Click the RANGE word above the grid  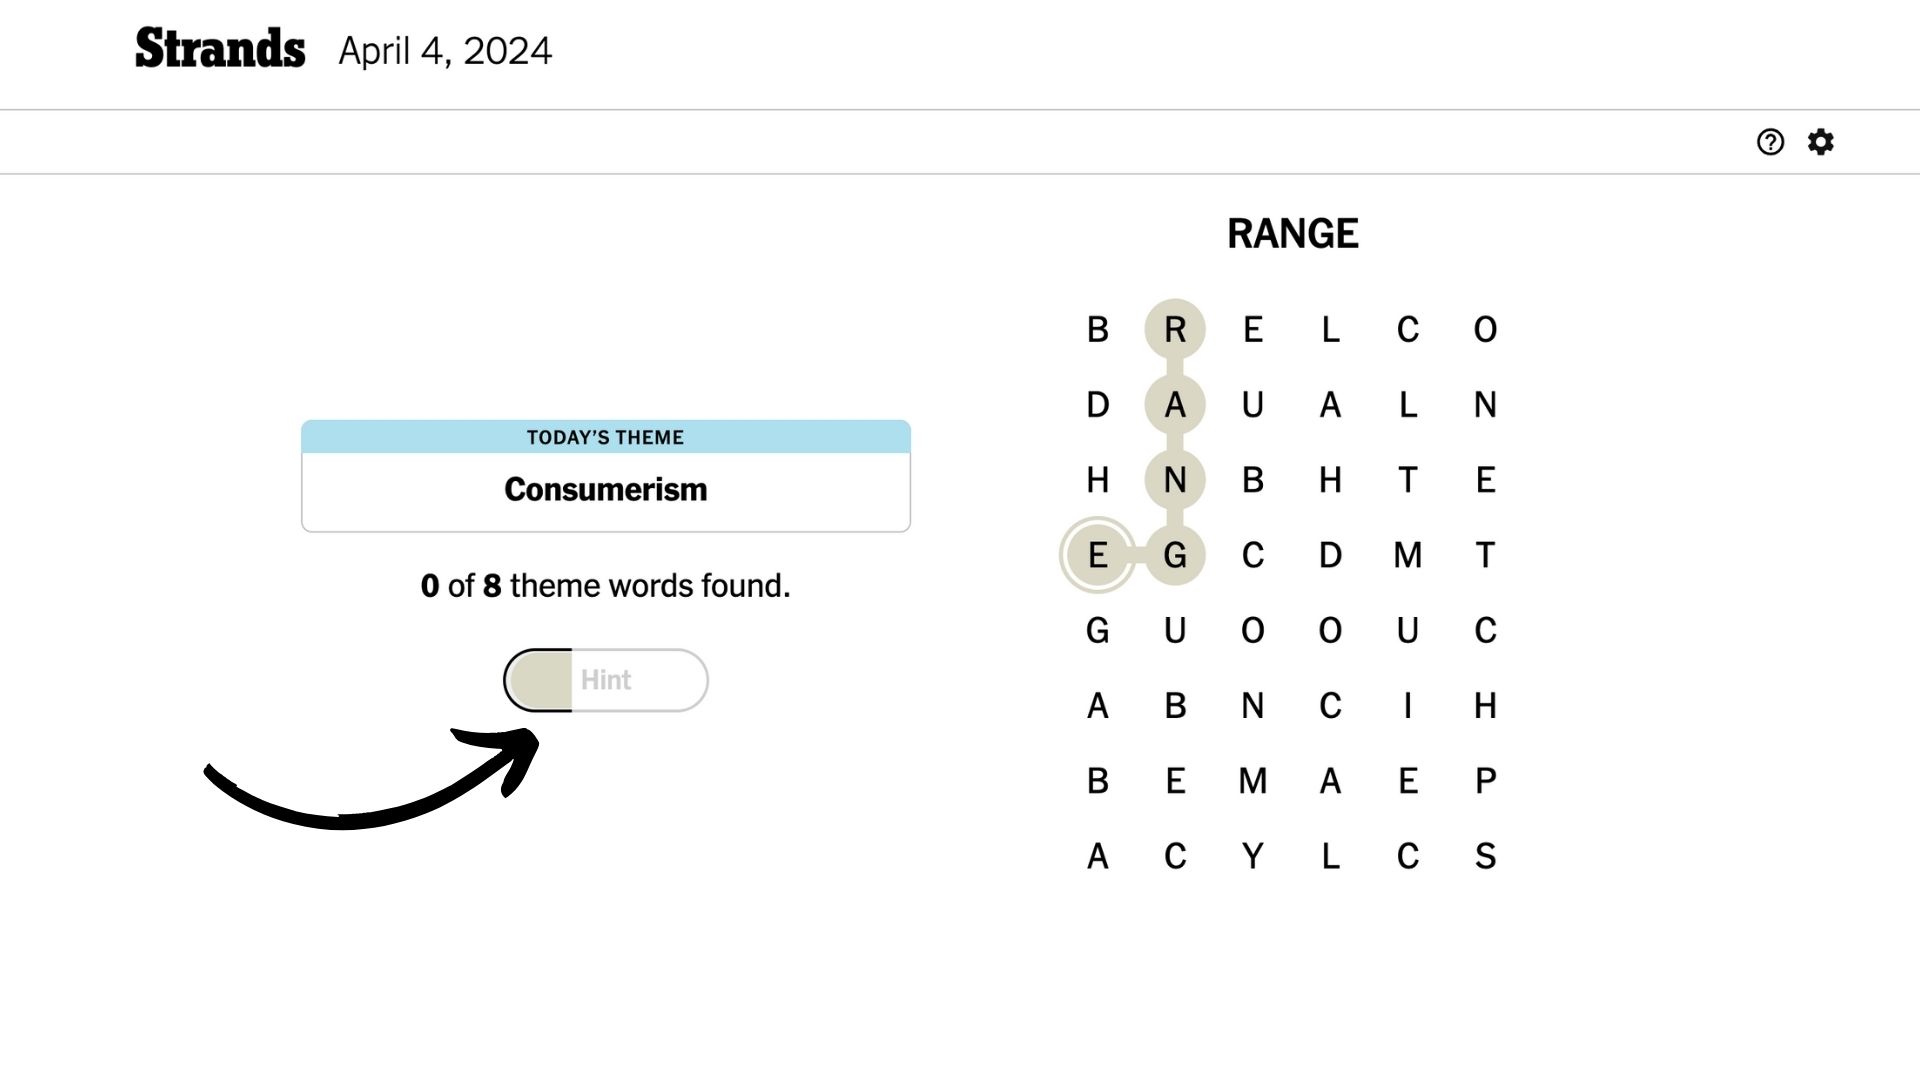[x=1292, y=234]
